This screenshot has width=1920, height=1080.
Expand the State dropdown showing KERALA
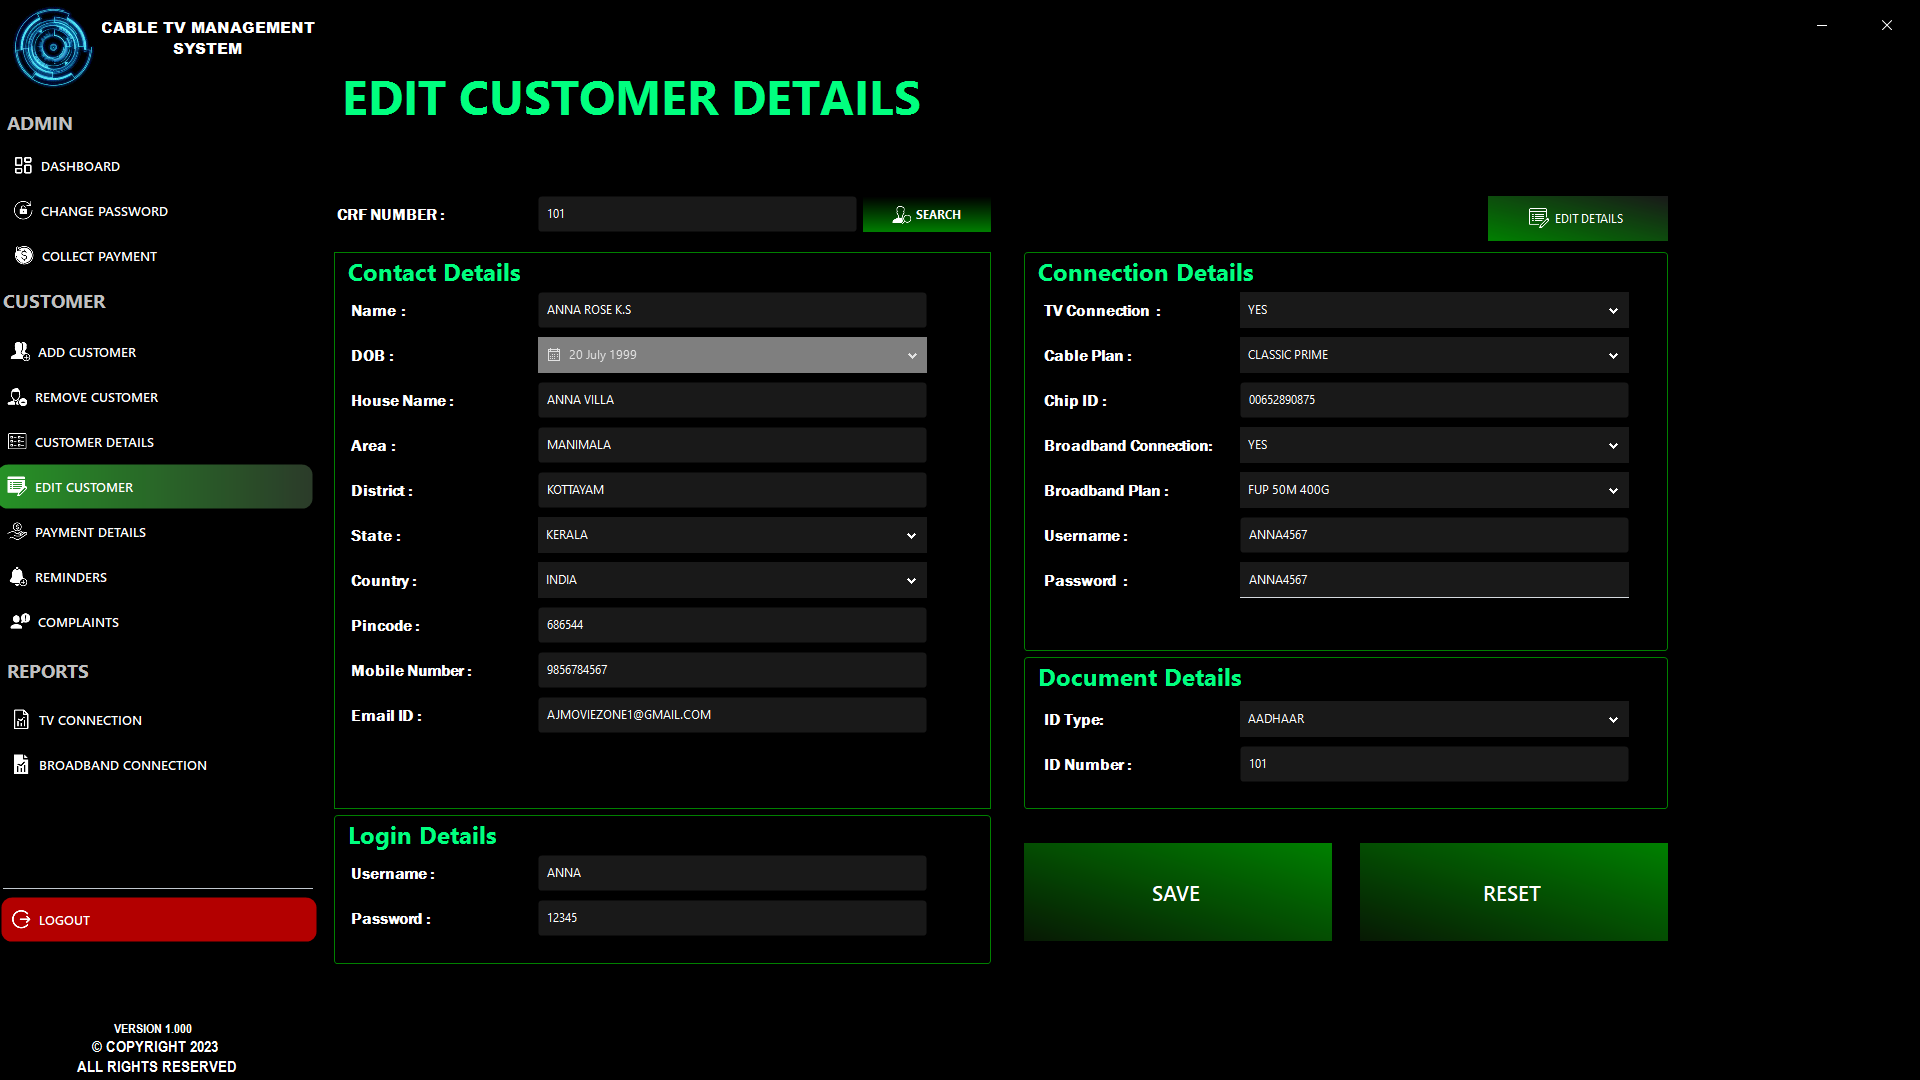point(911,536)
